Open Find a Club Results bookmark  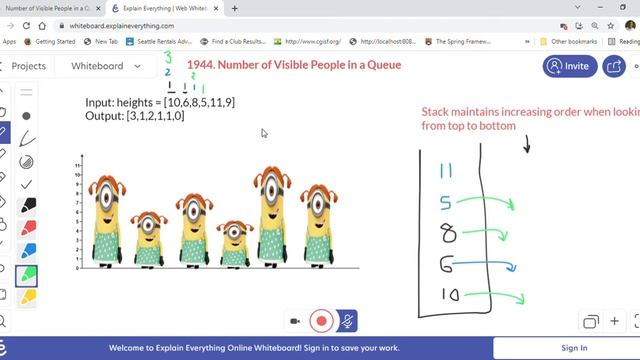233,42
